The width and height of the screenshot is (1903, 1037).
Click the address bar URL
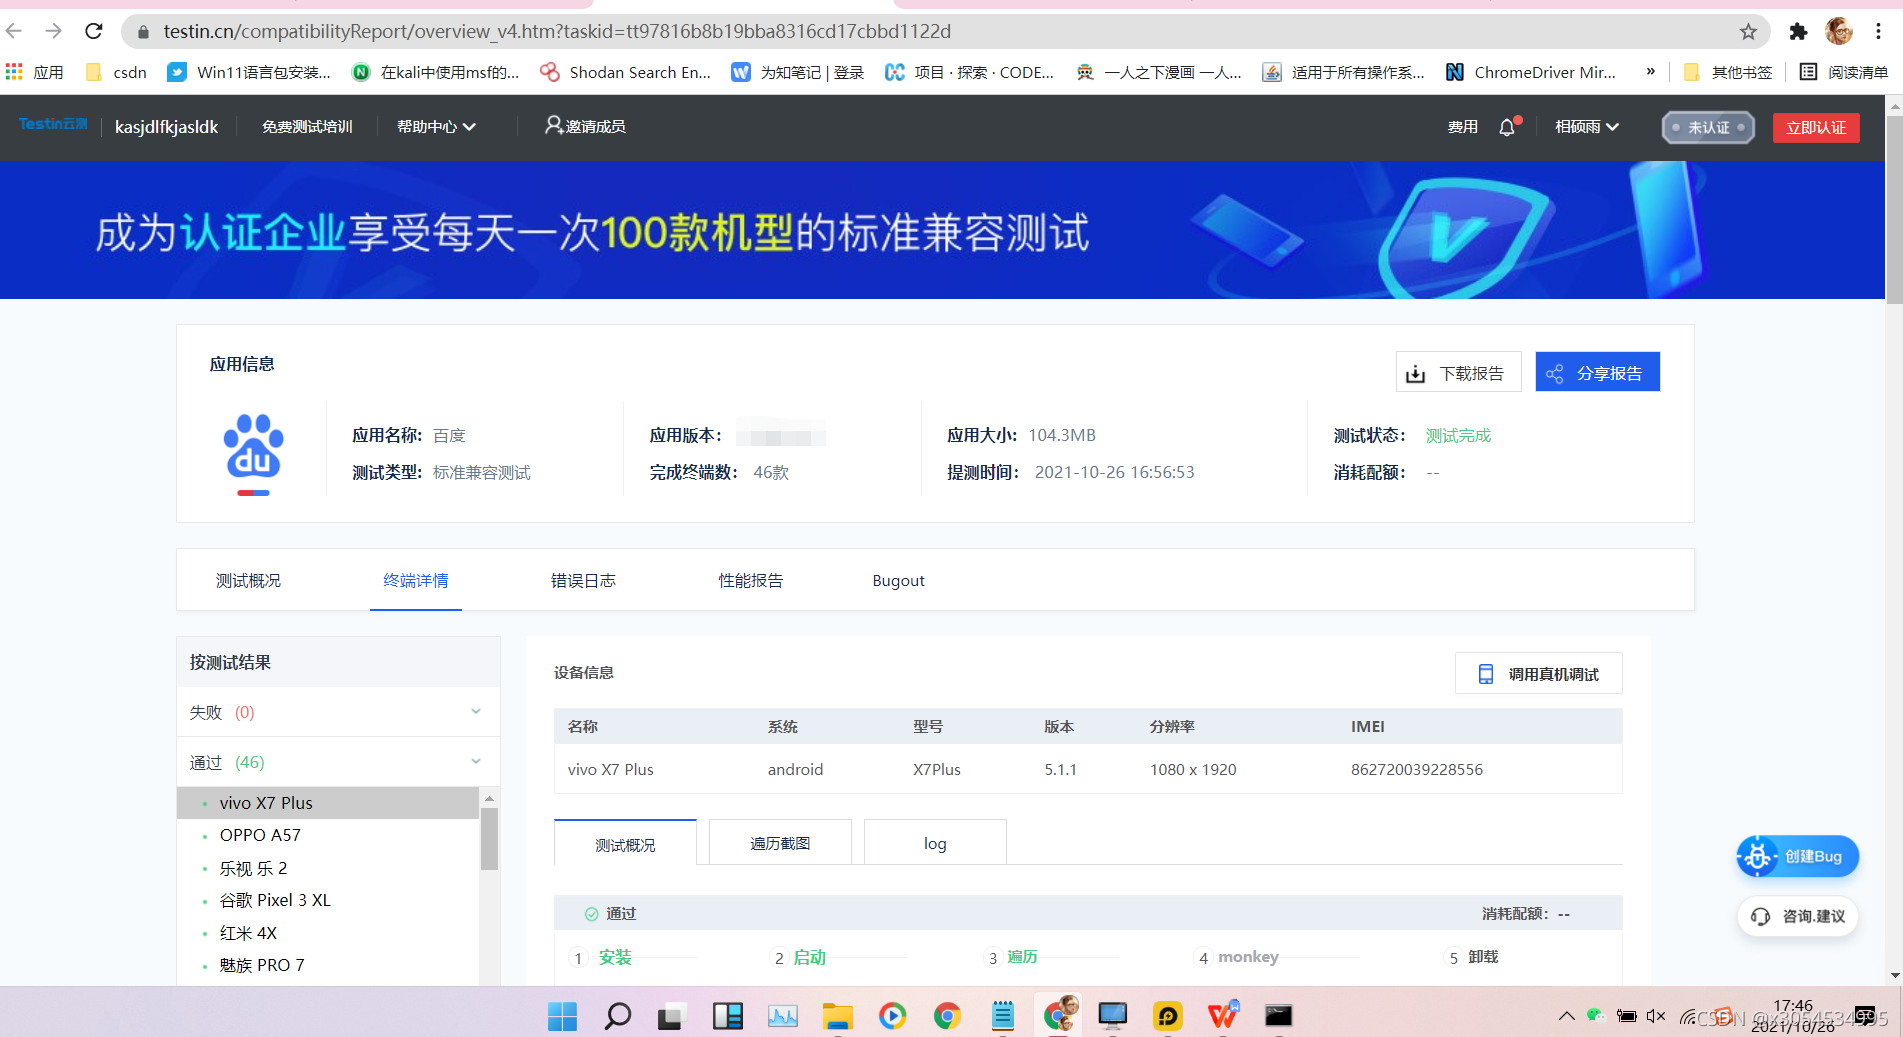point(557,31)
